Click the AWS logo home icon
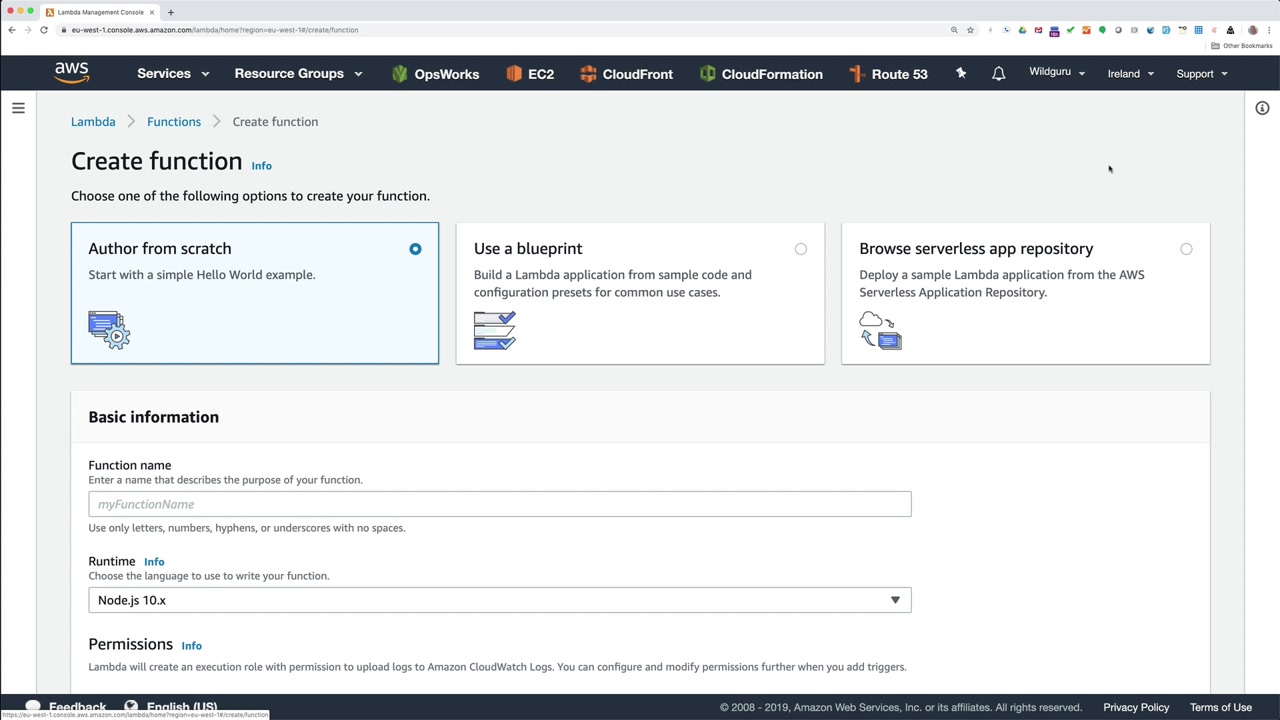Viewport: 1280px width, 720px height. click(x=72, y=73)
